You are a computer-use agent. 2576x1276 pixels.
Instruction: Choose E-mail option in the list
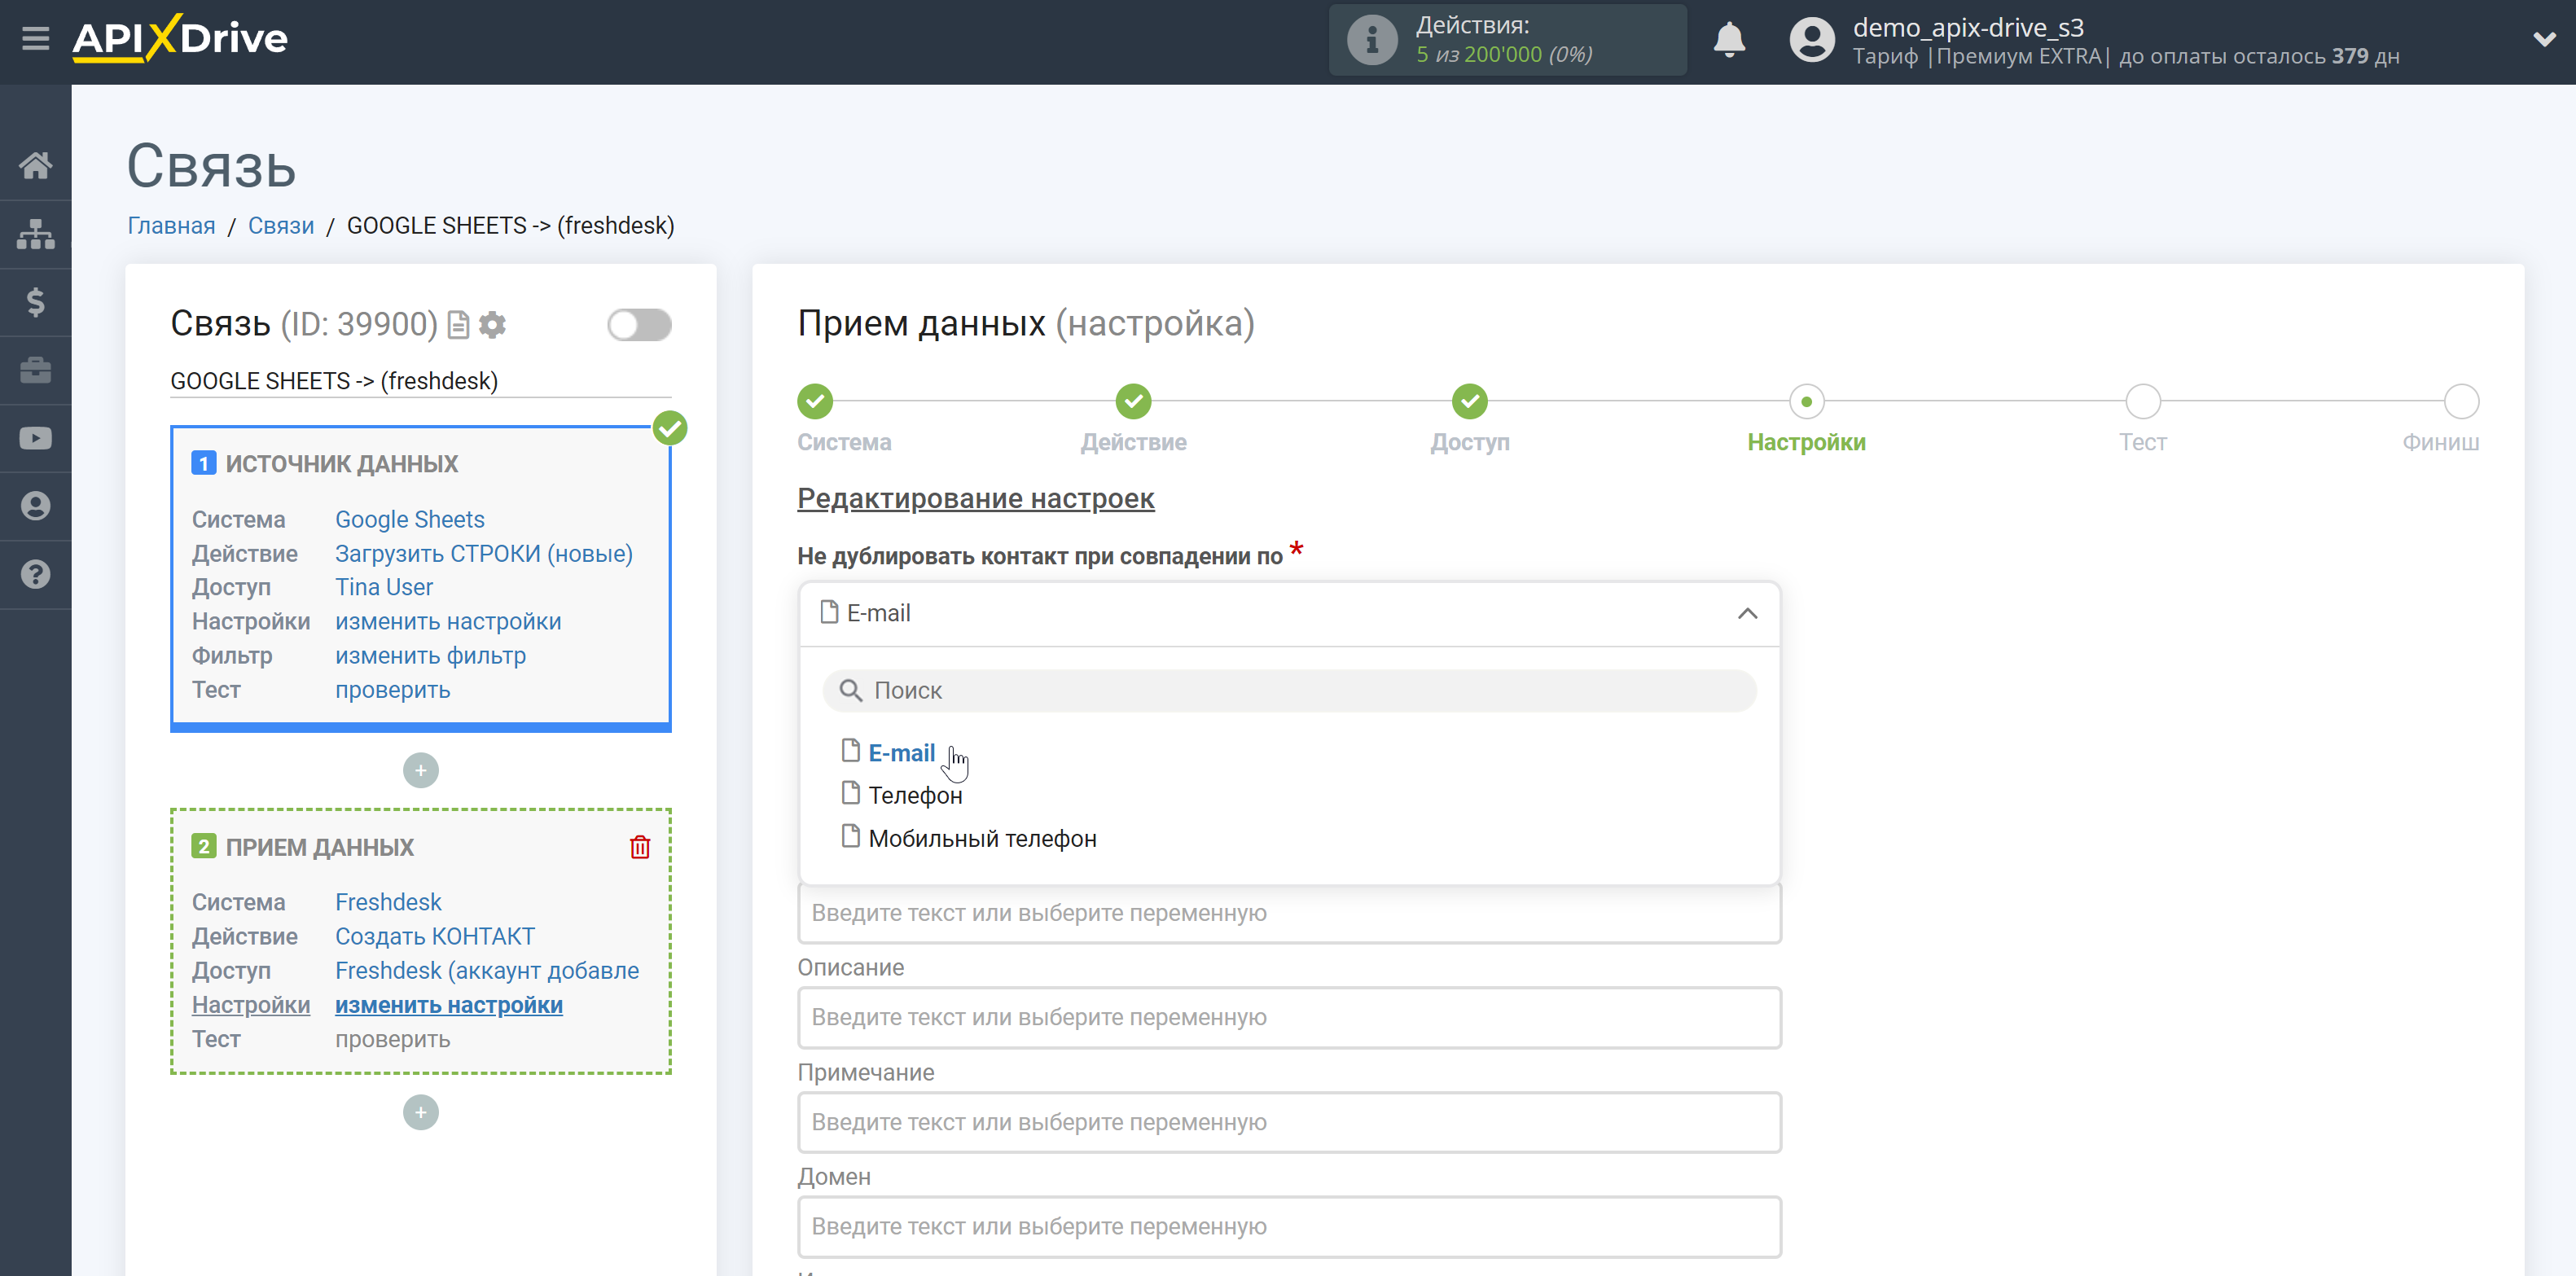[901, 753]
